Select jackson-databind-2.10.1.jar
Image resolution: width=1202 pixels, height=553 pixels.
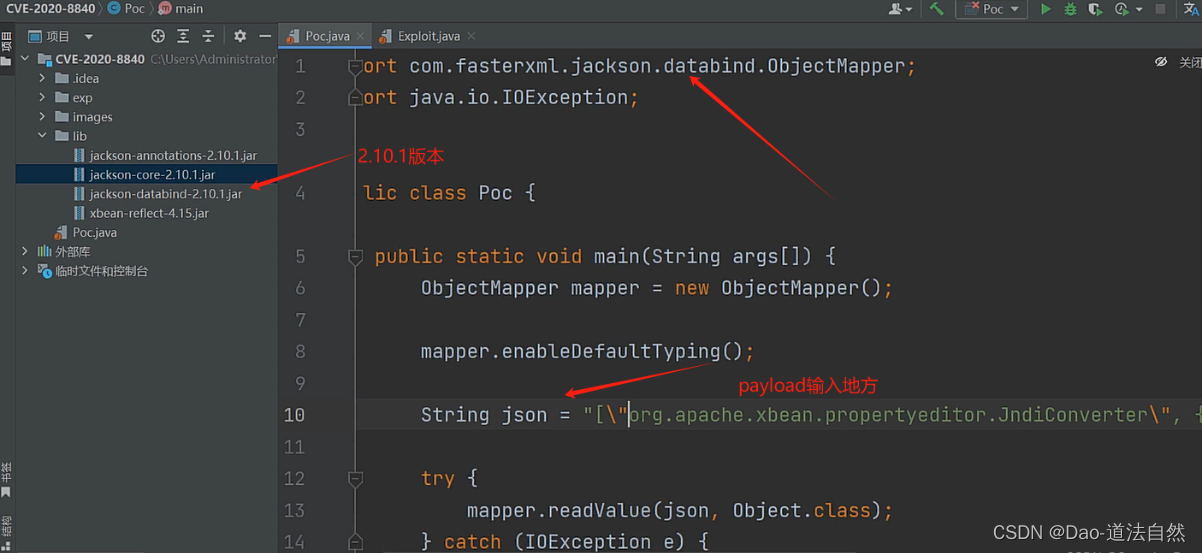point(166,194)
